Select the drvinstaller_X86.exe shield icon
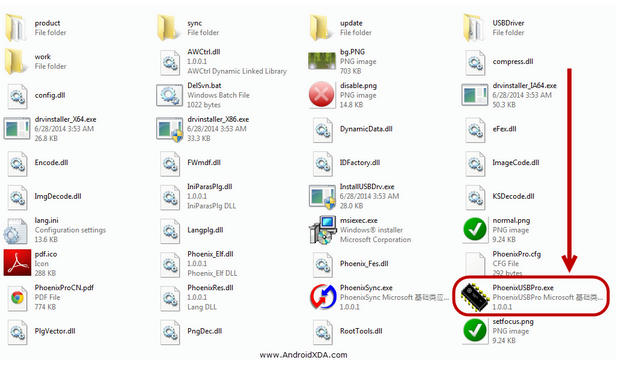 pos(170,130)
